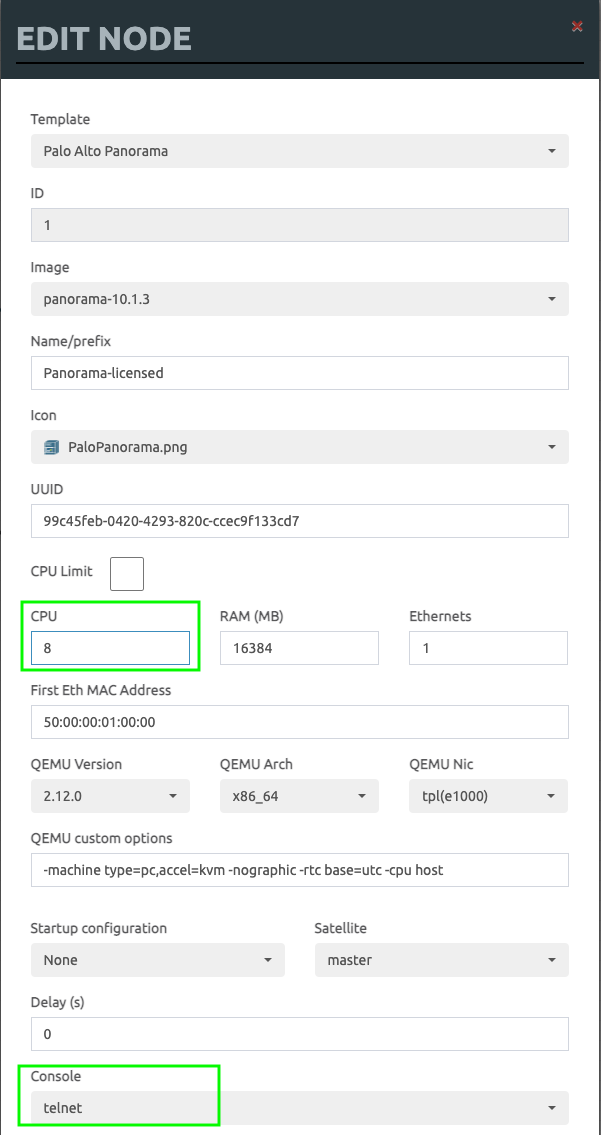Click the Ethernets count field
The height and width of the screenshot is (1135, 601).
click(x=489, y=648)
